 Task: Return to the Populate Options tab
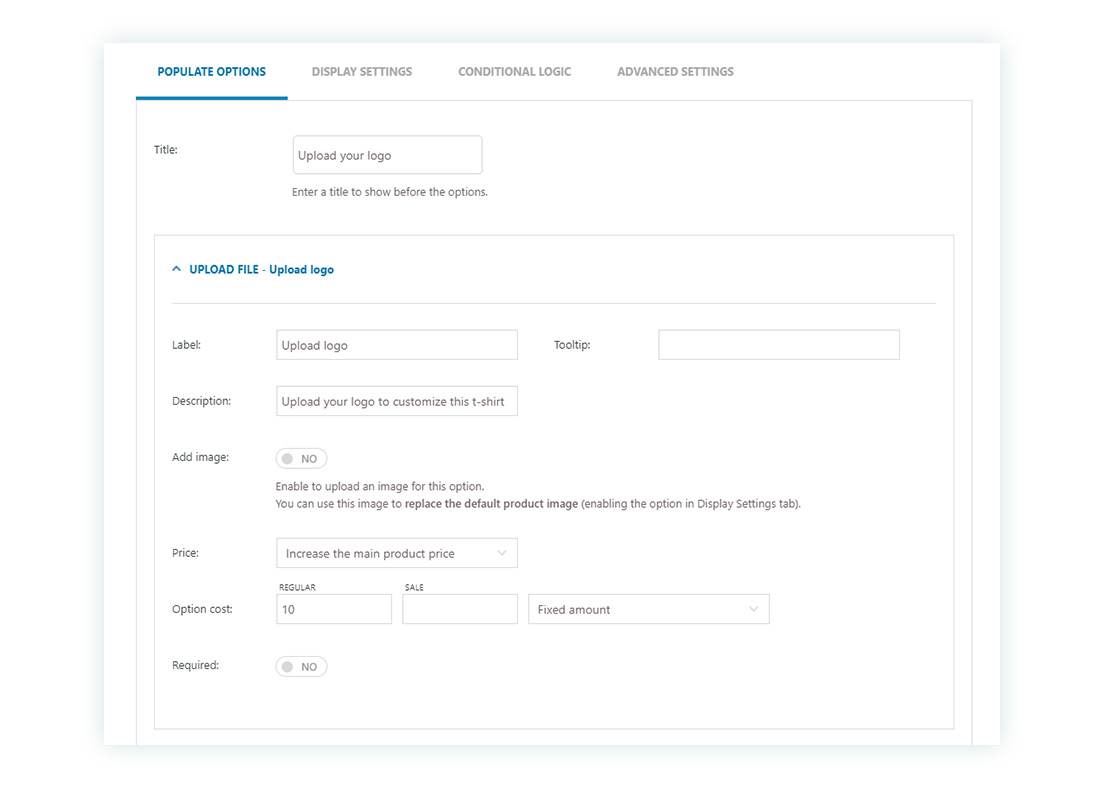pyautogui.click(x=211, y=71)
